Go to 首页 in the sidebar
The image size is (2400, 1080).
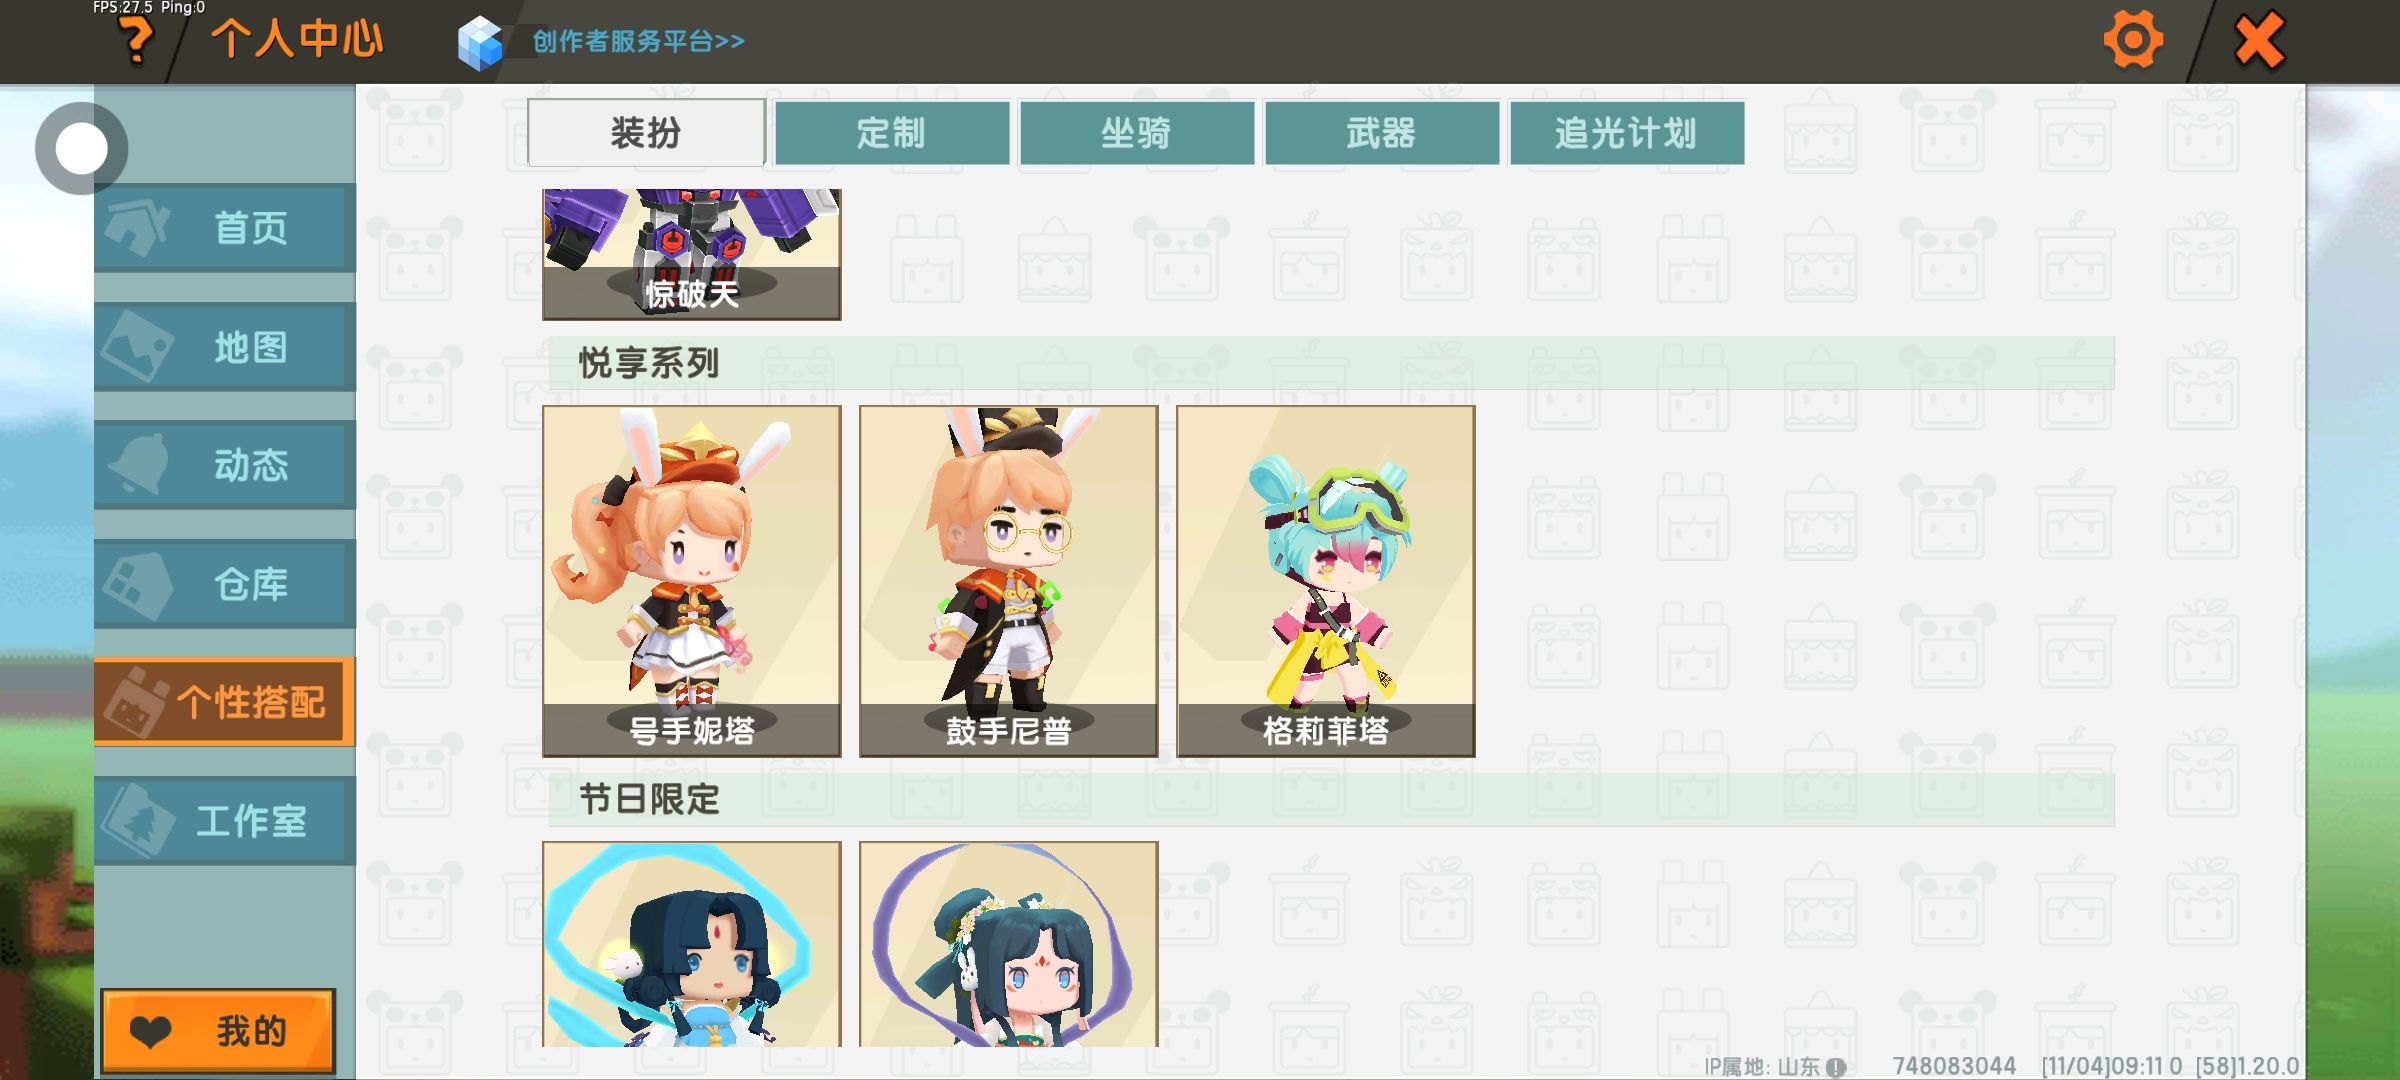[x=225, y=227]
